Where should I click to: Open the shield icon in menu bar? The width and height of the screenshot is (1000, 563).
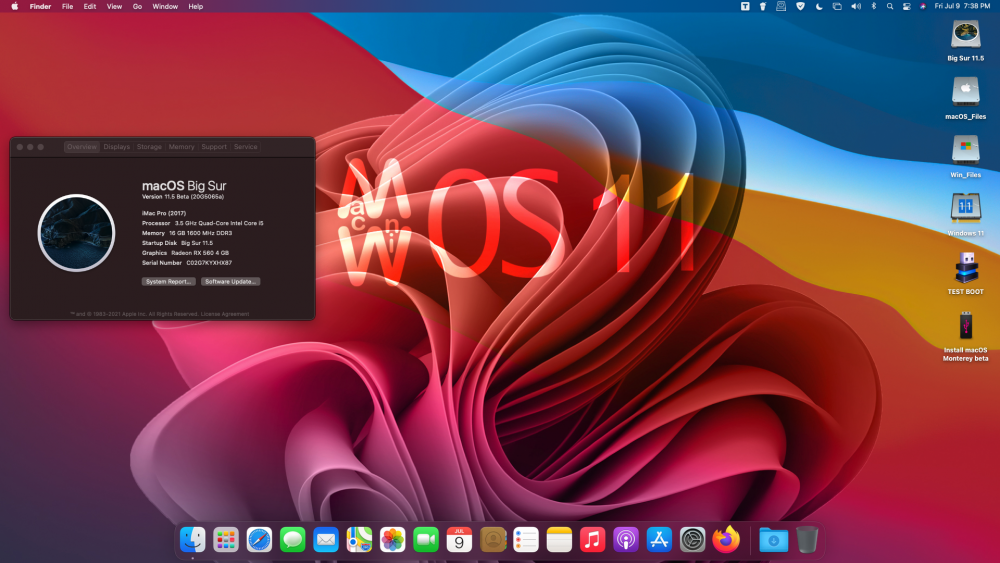800,6
